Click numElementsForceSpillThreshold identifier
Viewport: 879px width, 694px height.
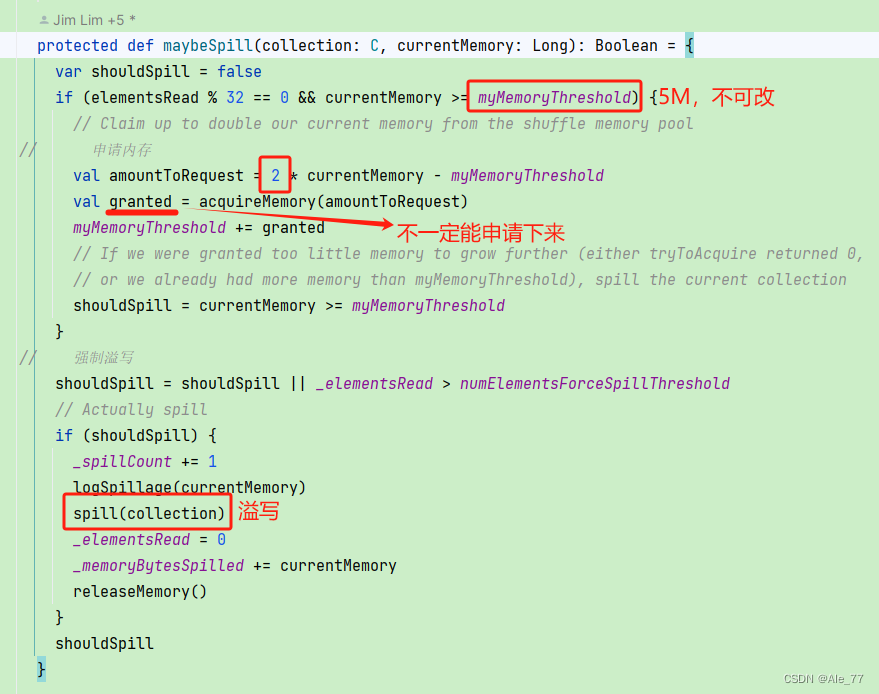pos(595,383)
